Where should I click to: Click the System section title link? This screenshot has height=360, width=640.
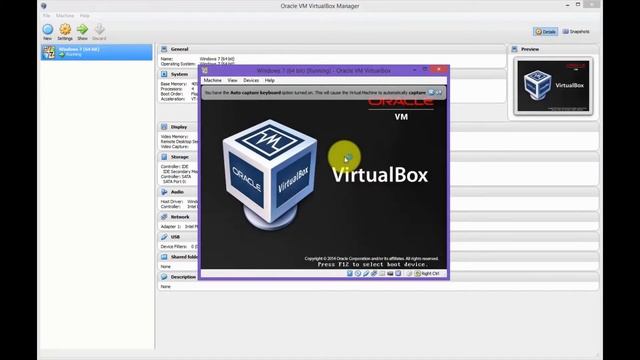point(179,74)
